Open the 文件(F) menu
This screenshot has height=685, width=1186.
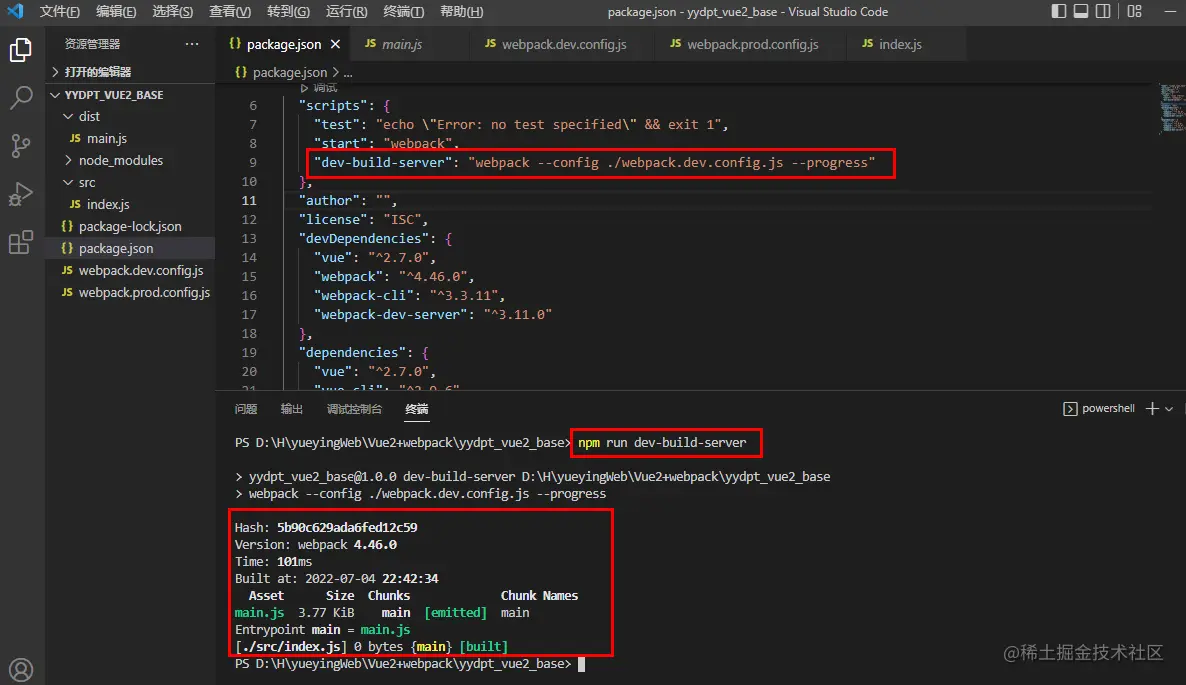(x=60, y=11)
